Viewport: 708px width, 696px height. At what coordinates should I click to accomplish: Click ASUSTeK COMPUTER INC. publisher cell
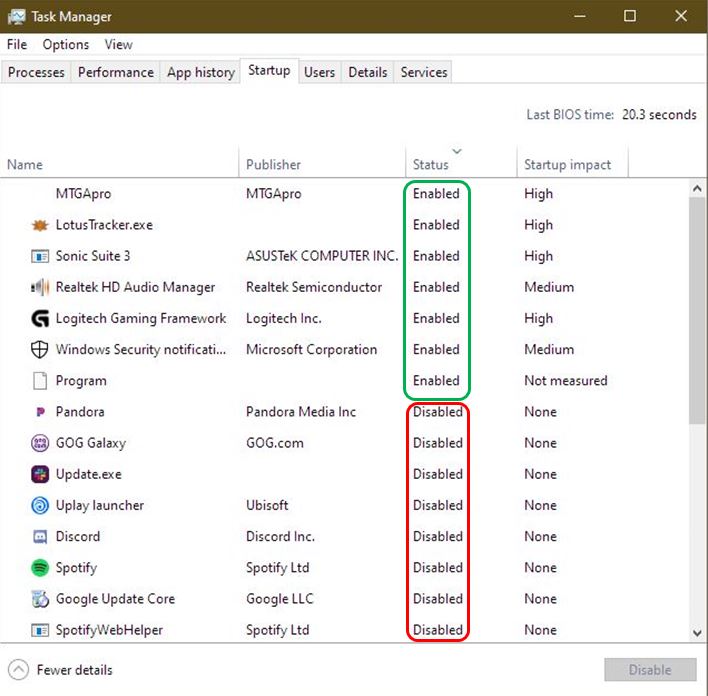point(322,256)
